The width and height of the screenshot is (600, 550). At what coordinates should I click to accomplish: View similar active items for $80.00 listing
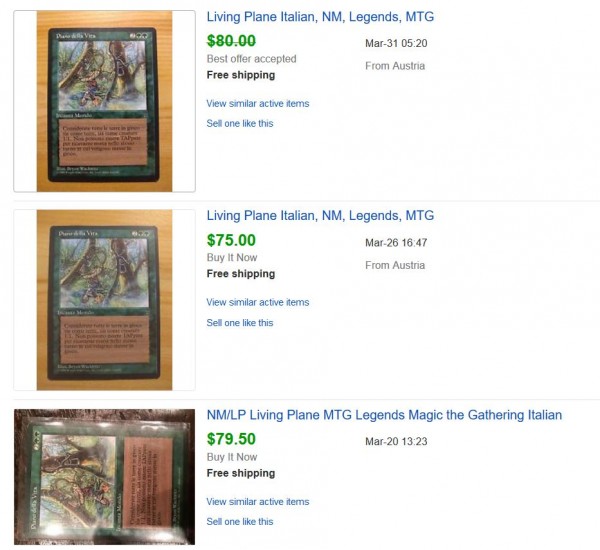click(258, 103)
